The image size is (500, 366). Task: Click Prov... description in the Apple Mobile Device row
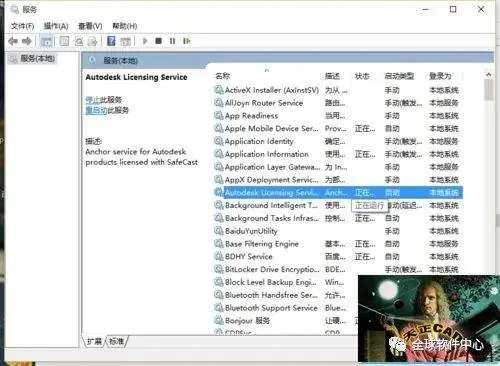(x=336, y=128)
